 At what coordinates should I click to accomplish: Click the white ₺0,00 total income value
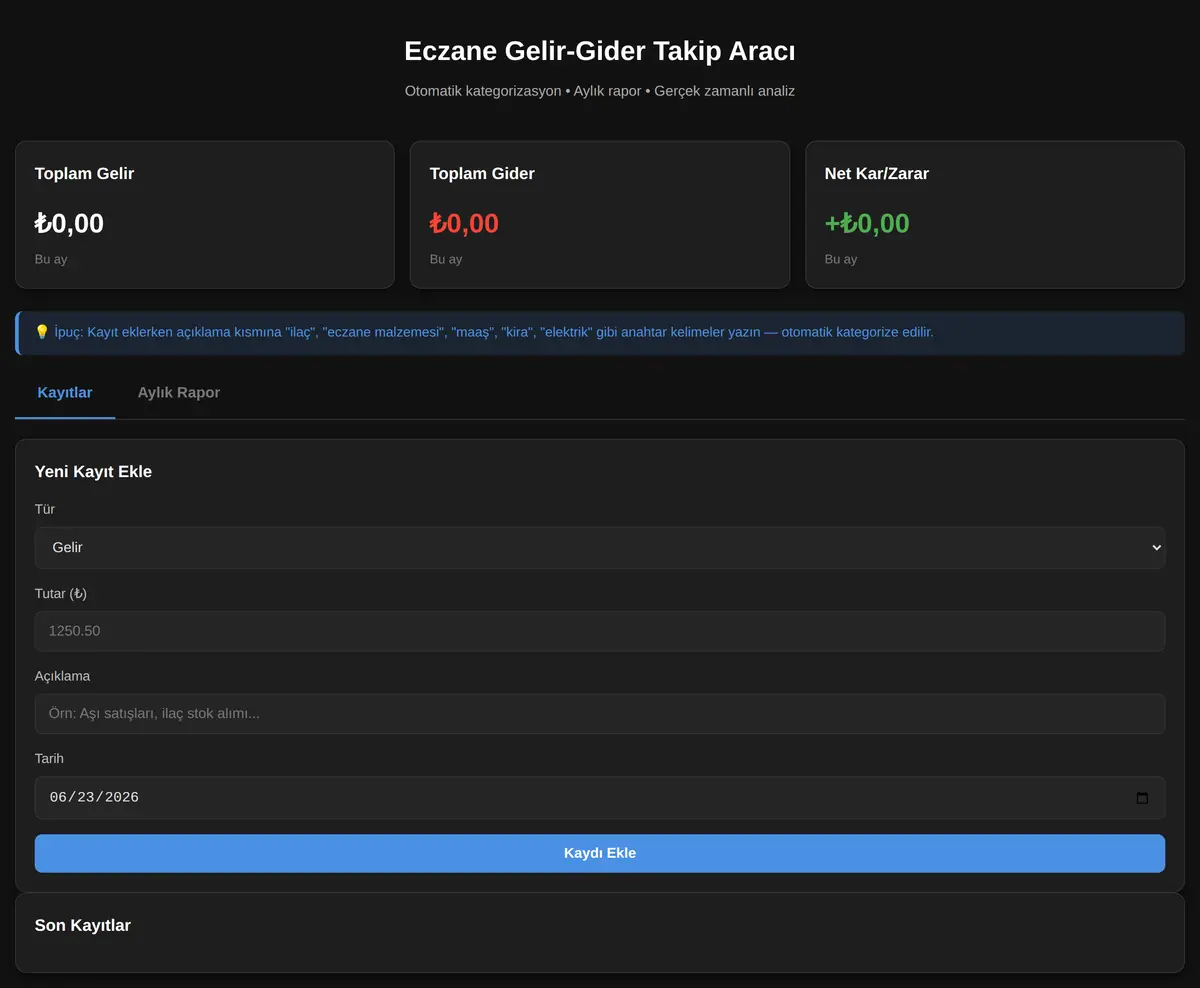69,223
